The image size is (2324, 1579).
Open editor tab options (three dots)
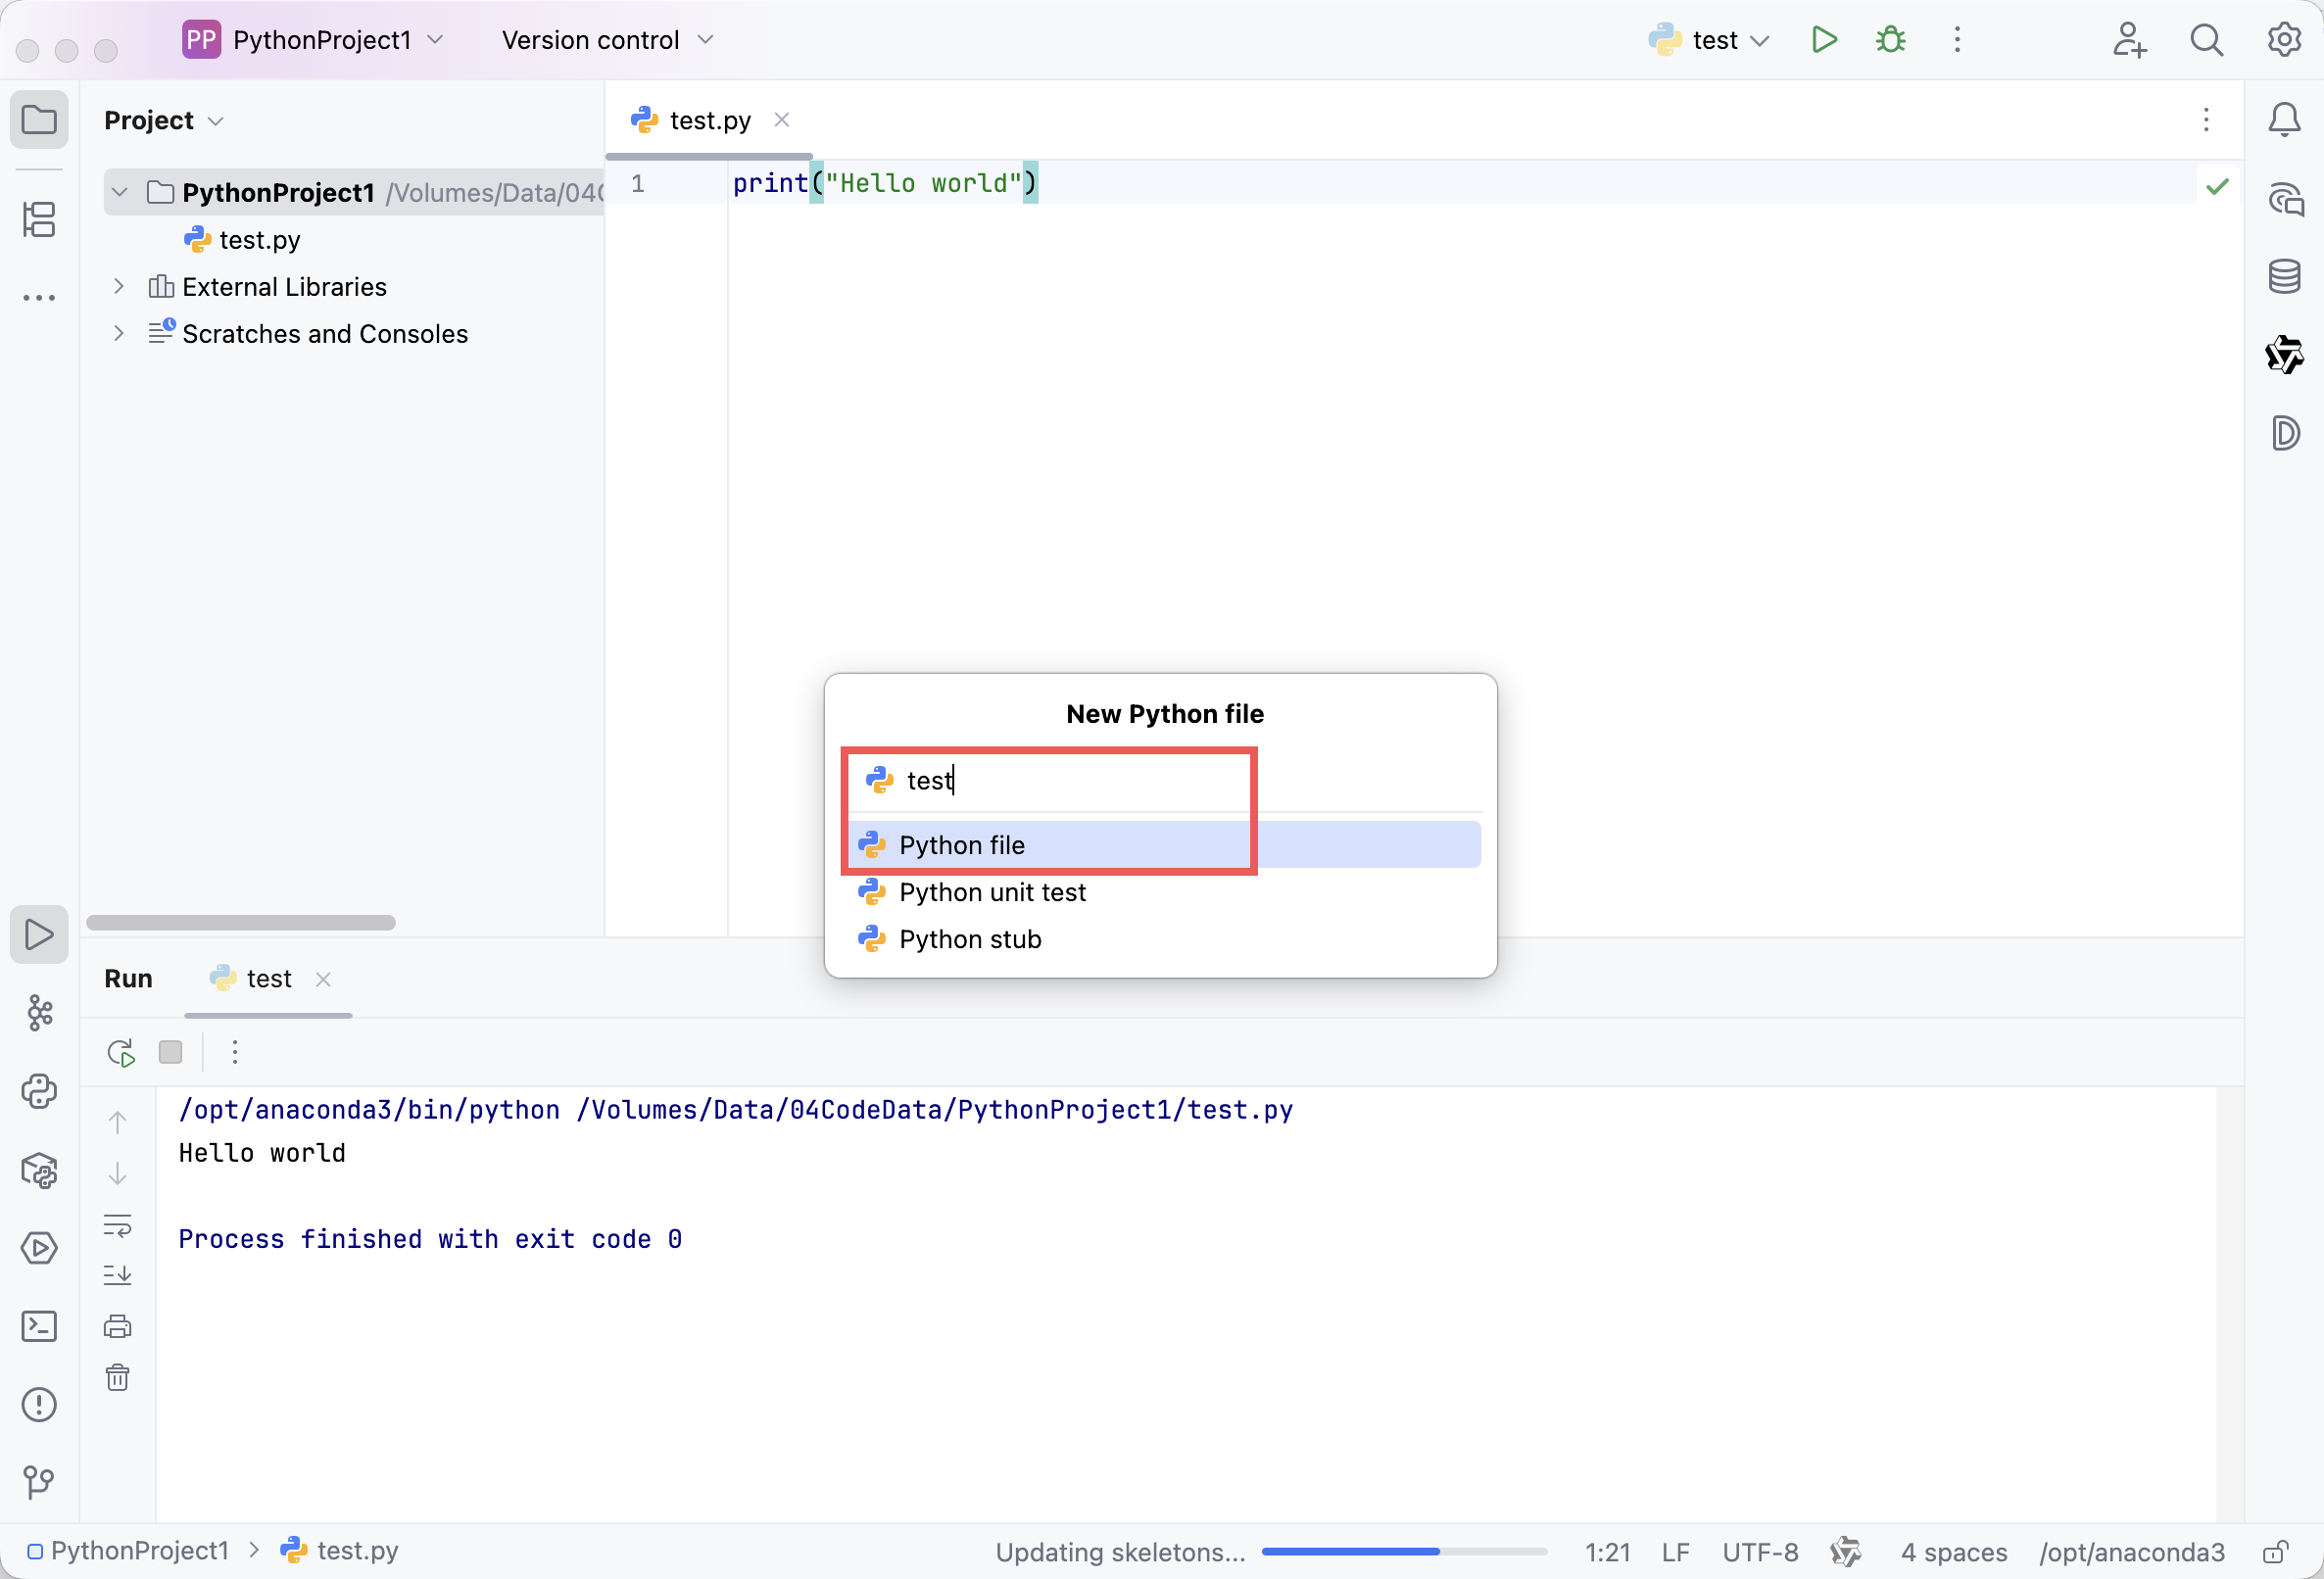(2206, 120)
